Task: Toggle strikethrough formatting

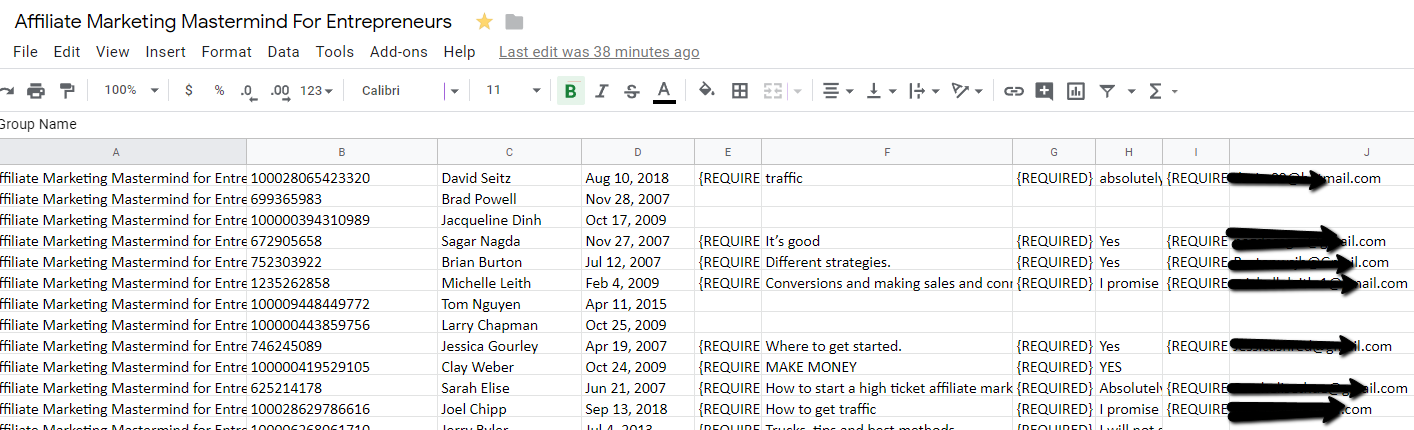Action: (x=632, y=91)
